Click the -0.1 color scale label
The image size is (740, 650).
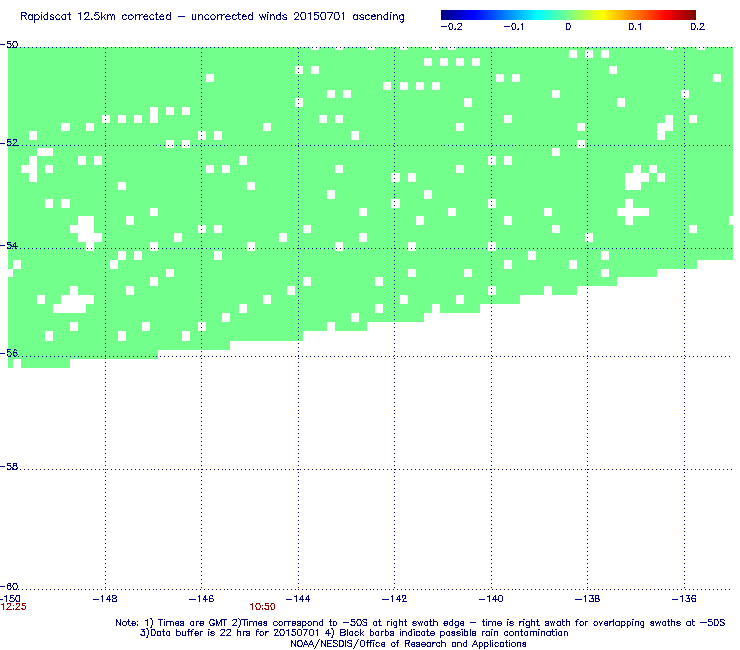(x=513, y=27)
